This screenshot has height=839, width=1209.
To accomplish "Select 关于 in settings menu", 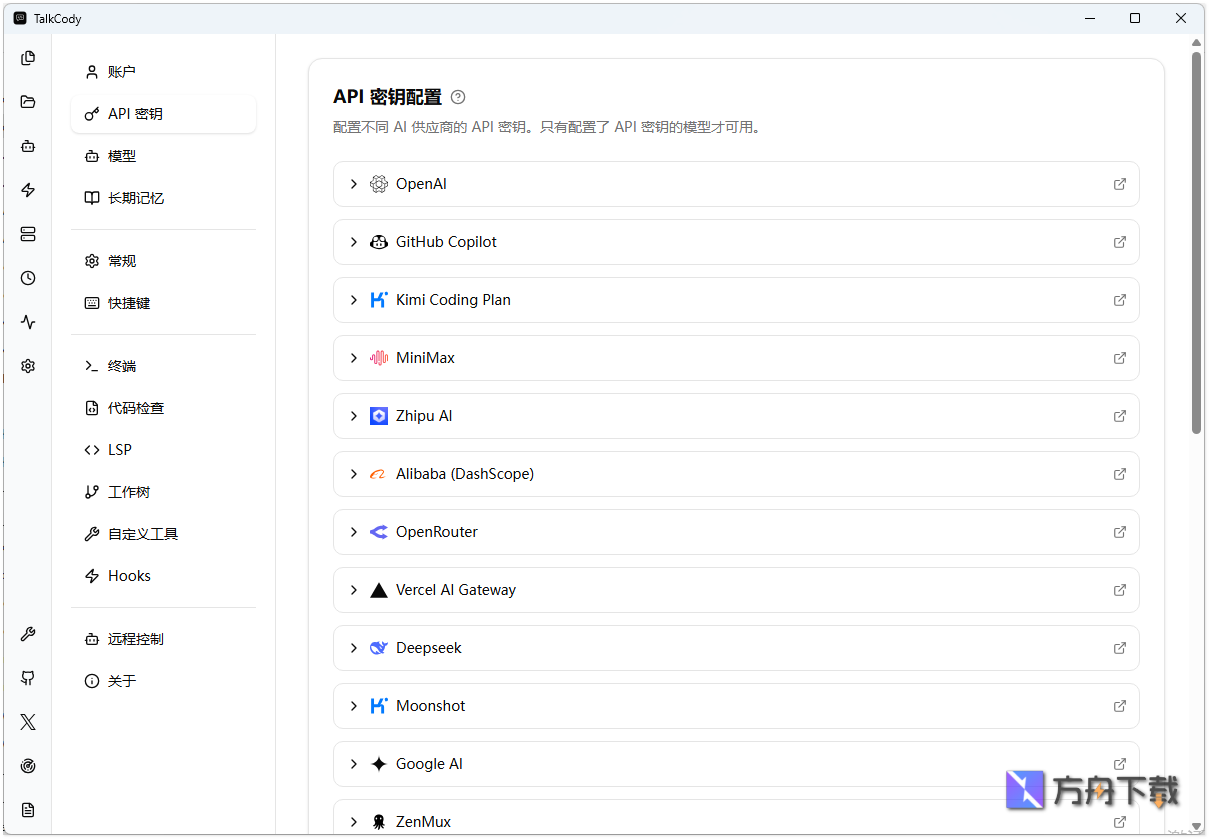I will coord(163,681).
